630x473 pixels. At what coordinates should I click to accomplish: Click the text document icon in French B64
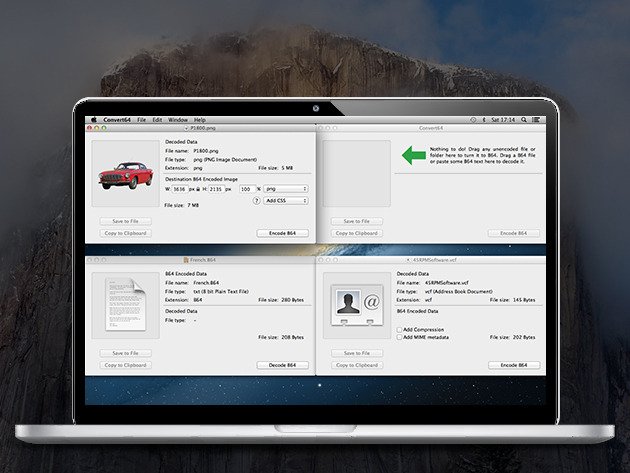126,306
